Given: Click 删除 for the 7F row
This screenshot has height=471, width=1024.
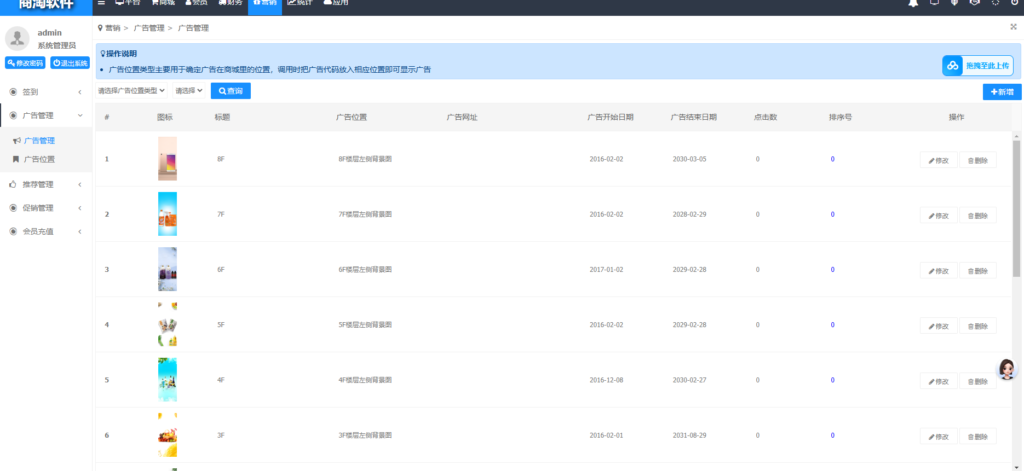Looking at the screenshot, I should coord(978,215).
